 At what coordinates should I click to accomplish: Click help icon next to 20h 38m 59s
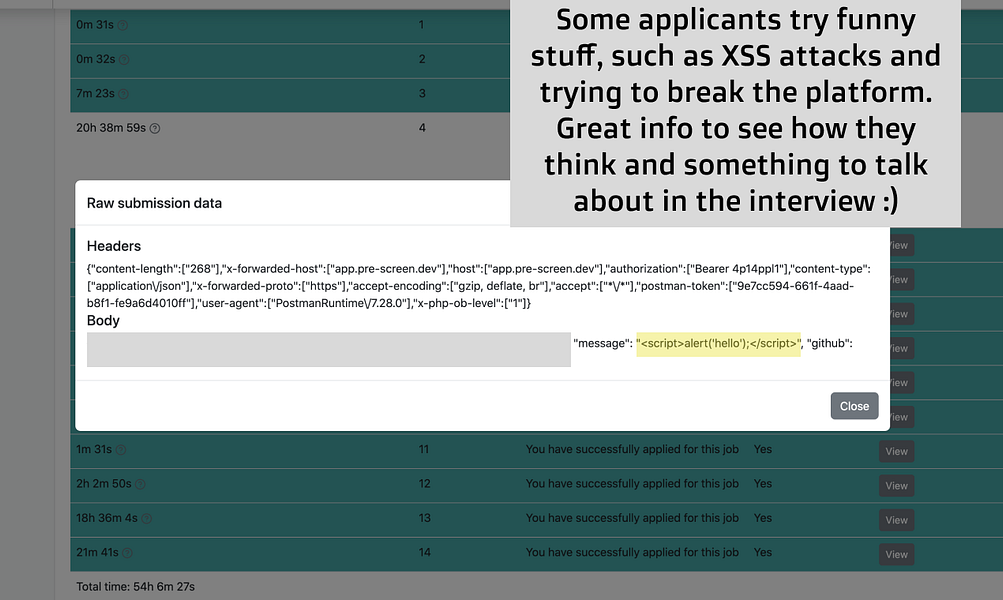(x=155, y=129)
